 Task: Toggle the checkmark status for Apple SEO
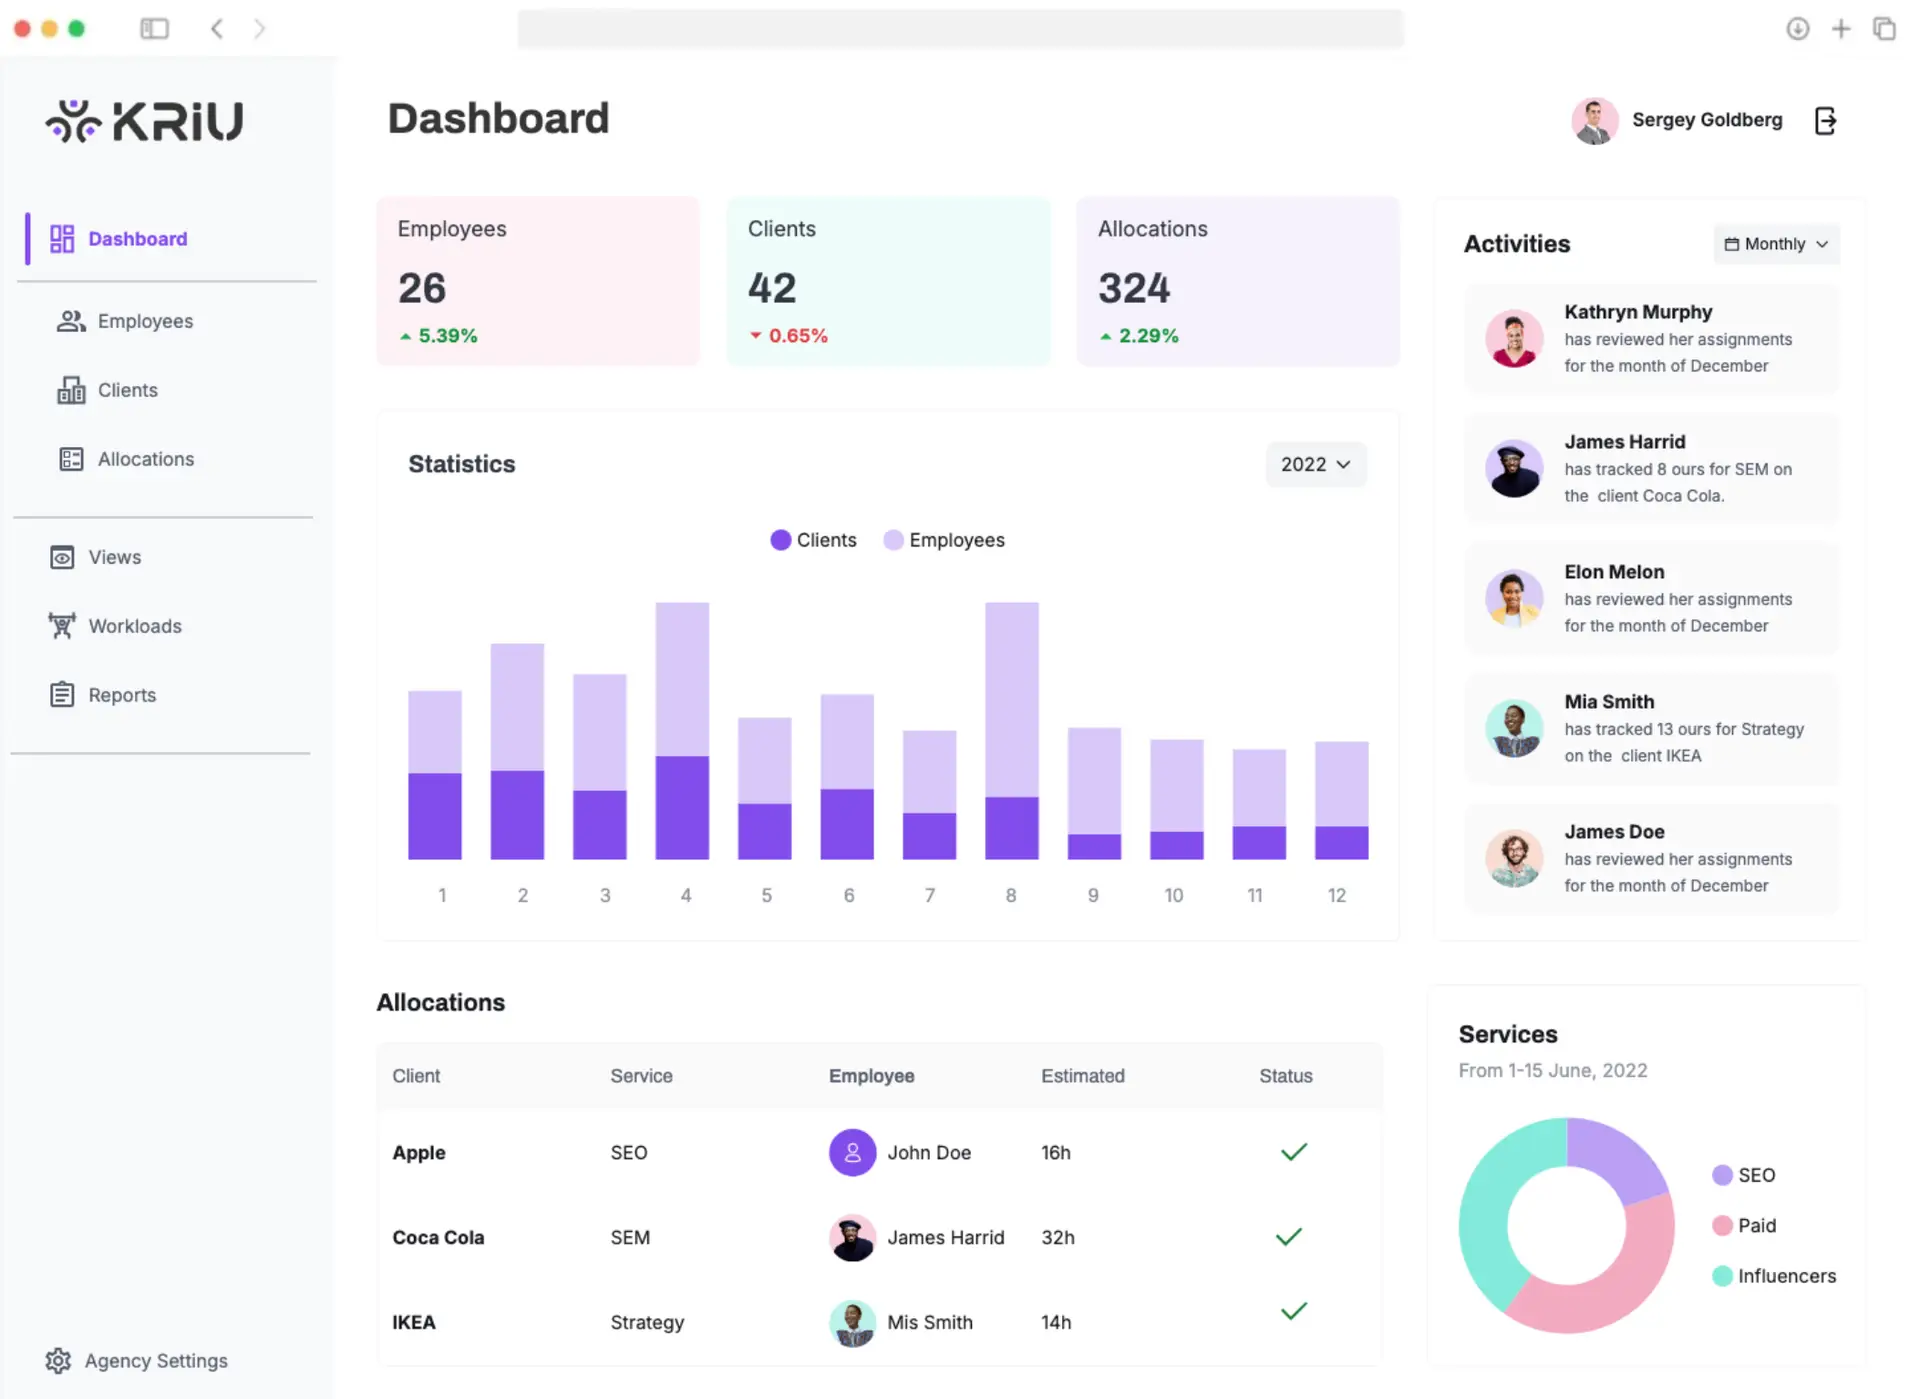(1292, 1150)
